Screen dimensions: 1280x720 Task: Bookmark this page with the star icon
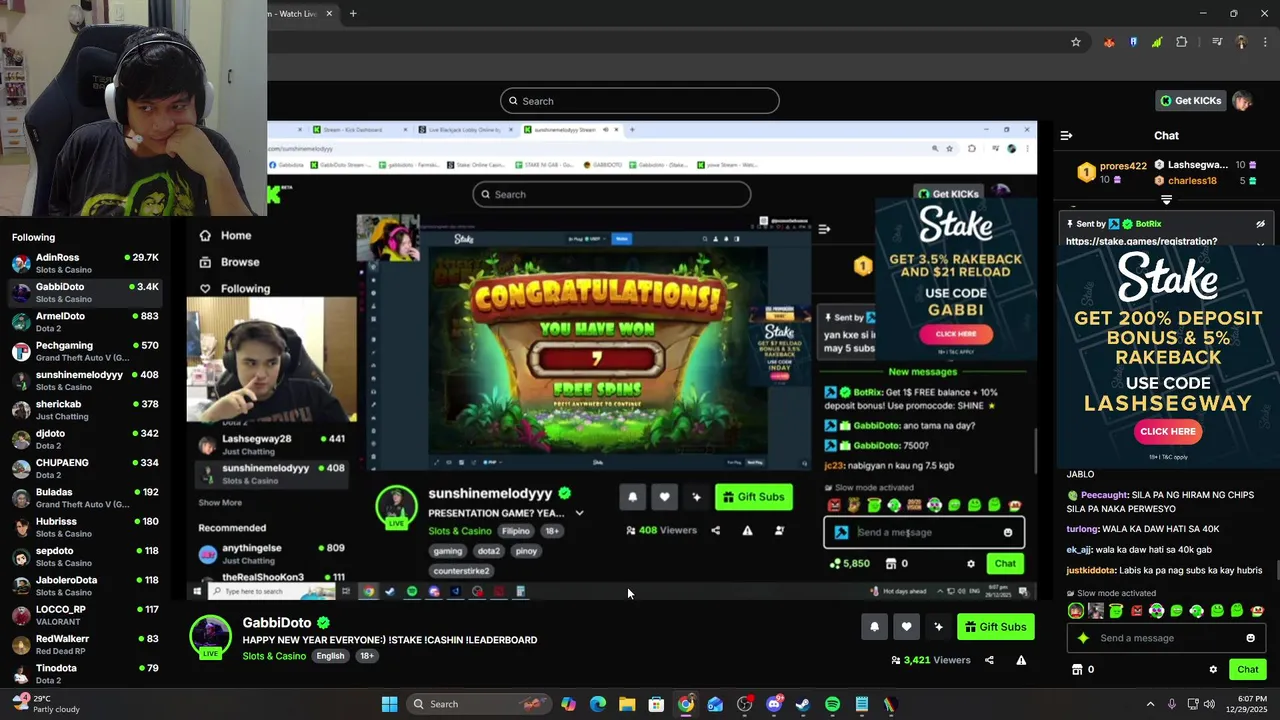click(1076, 42)
